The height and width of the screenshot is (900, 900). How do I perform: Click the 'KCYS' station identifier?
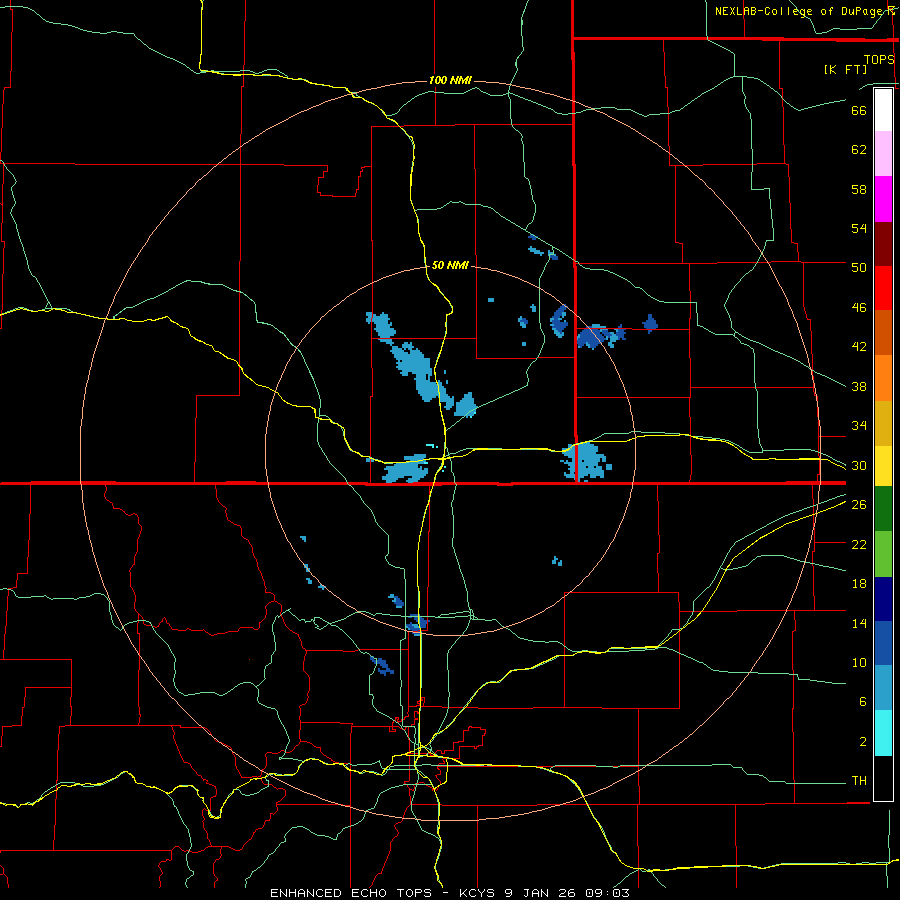pos(478,893)
